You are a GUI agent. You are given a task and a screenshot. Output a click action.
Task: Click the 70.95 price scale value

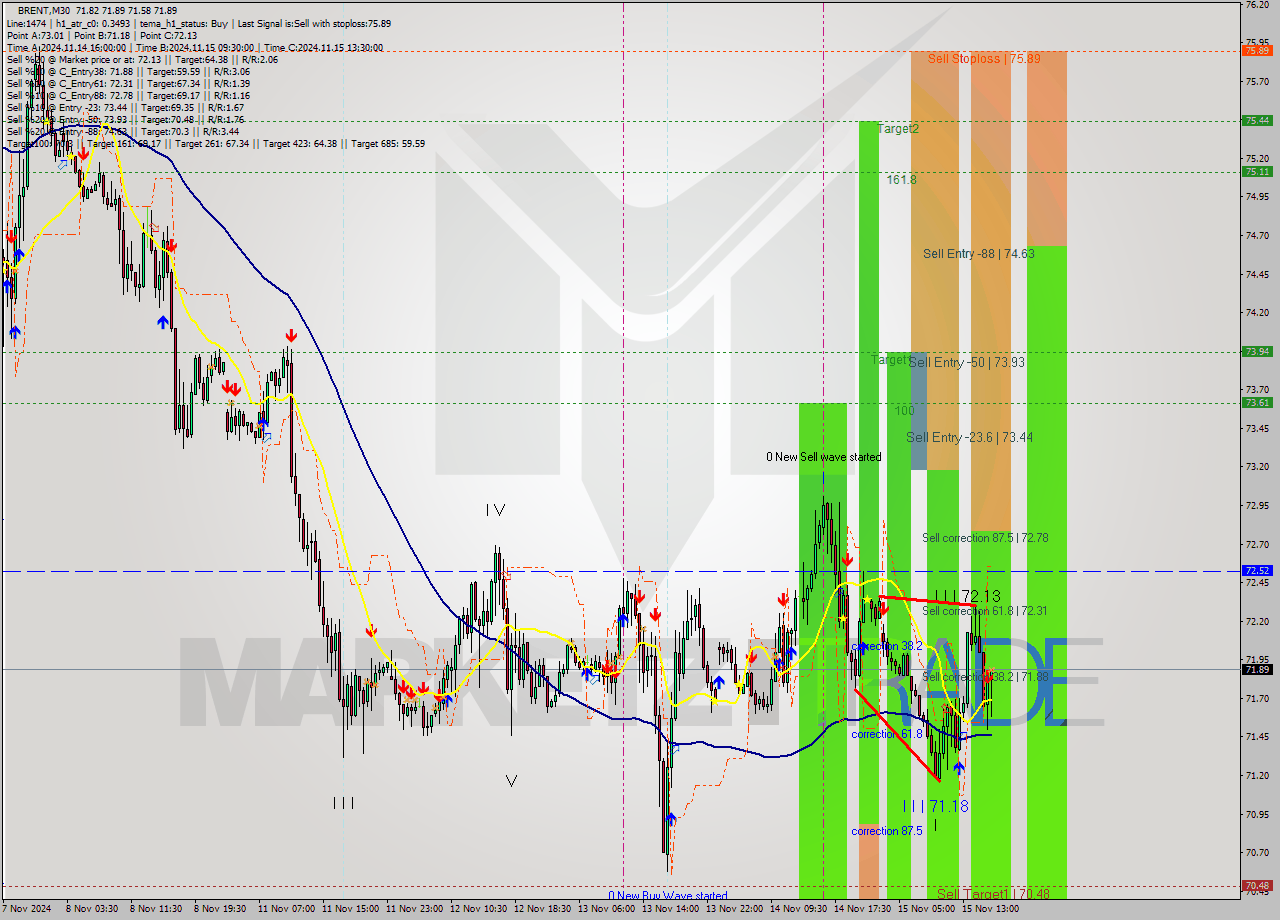(x=1257, y=813)
